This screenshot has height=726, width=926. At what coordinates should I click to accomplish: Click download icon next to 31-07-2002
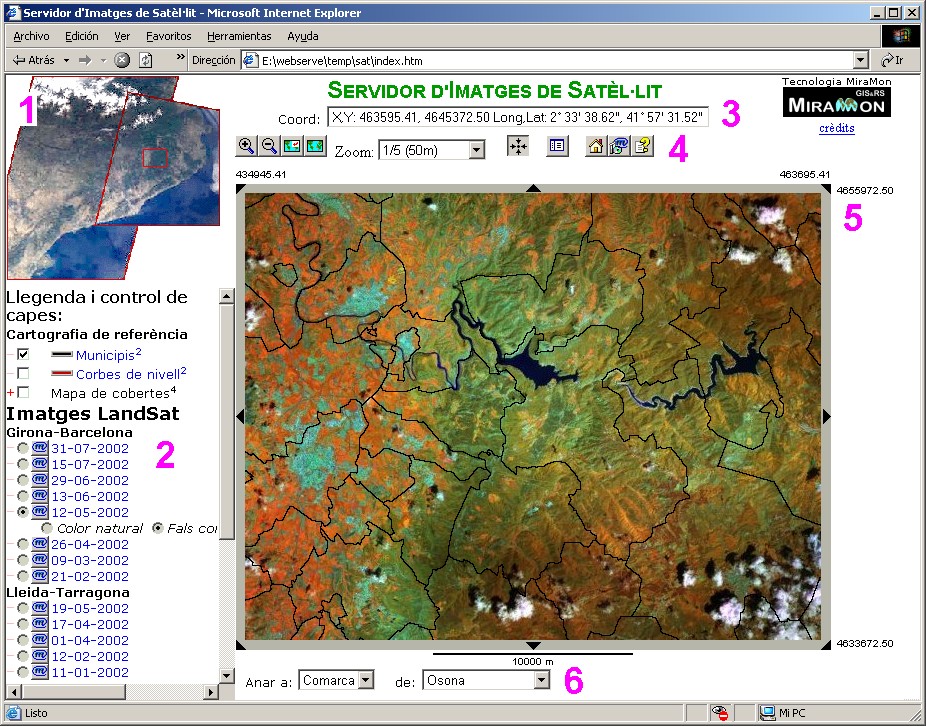[40, 448]
